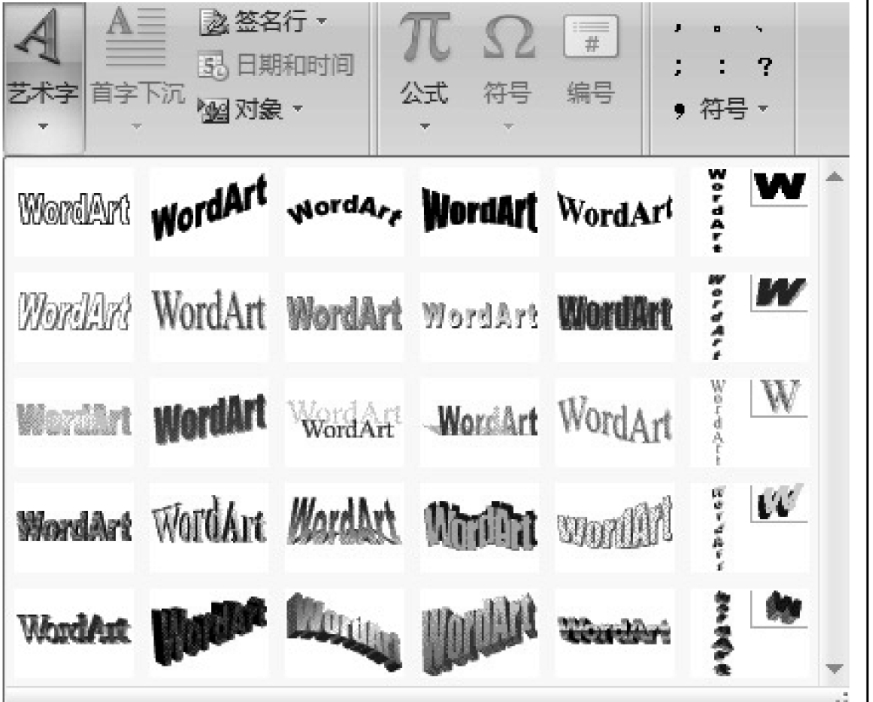Select the dark heavy WordArt in row two
The image size is (873, 702).
[x=615, y=316]
